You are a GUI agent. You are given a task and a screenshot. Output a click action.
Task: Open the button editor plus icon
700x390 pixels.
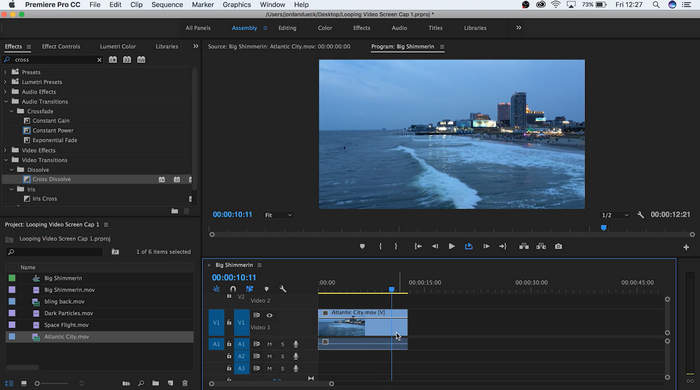coord(686,247)
